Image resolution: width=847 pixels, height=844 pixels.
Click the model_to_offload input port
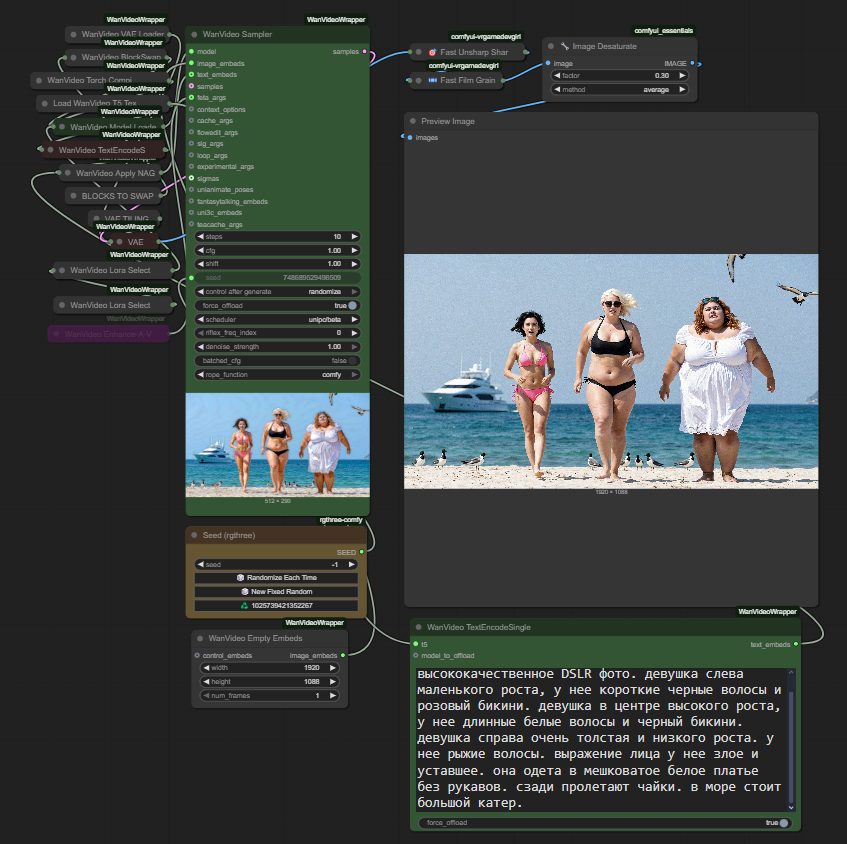tap(415, 655)
